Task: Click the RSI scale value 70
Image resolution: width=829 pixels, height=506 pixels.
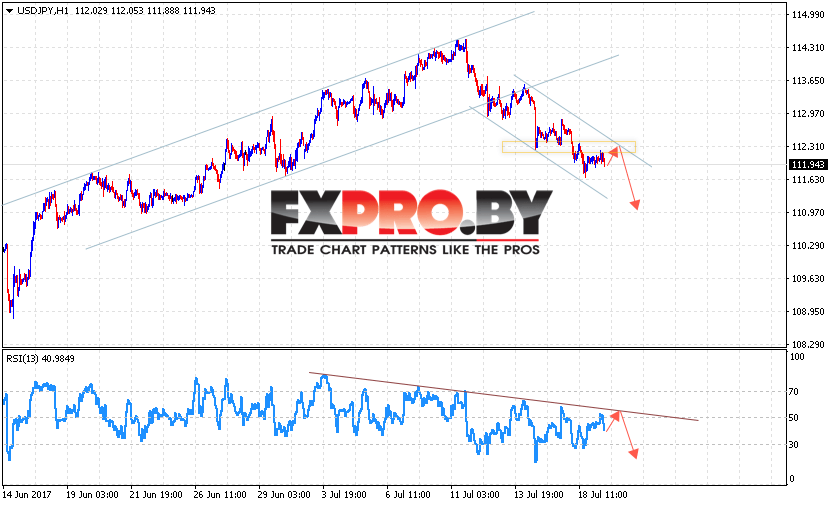Action: coord(794,392)
